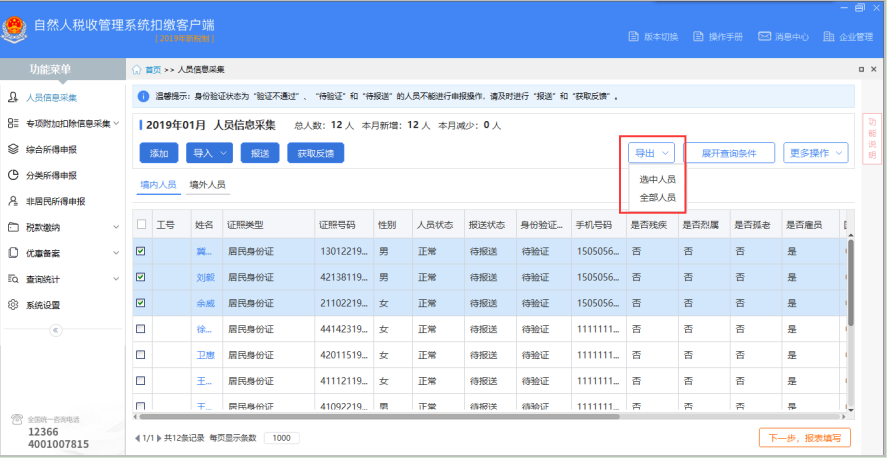887x458 pixels.
Task: Open the name link 卫惠
Action: click(x=205, y=355)
